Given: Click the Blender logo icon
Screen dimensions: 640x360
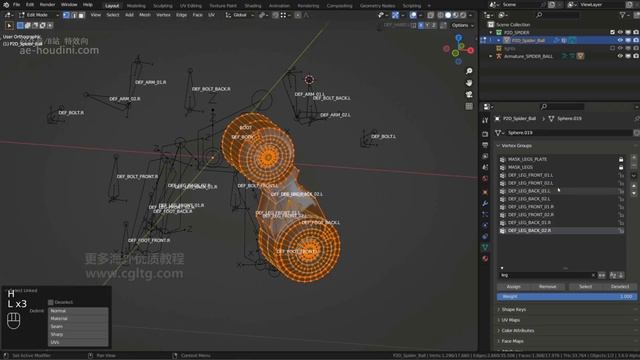Looking at the screenshot, I should click(x=6, y=5).
